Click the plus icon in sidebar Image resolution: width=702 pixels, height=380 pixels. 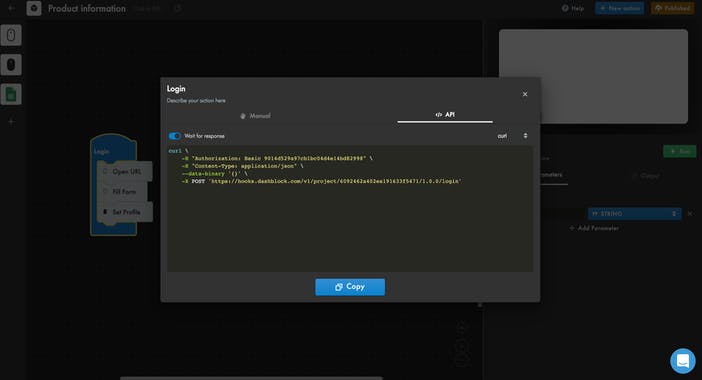pyautogui.click(x=11, y=121)
